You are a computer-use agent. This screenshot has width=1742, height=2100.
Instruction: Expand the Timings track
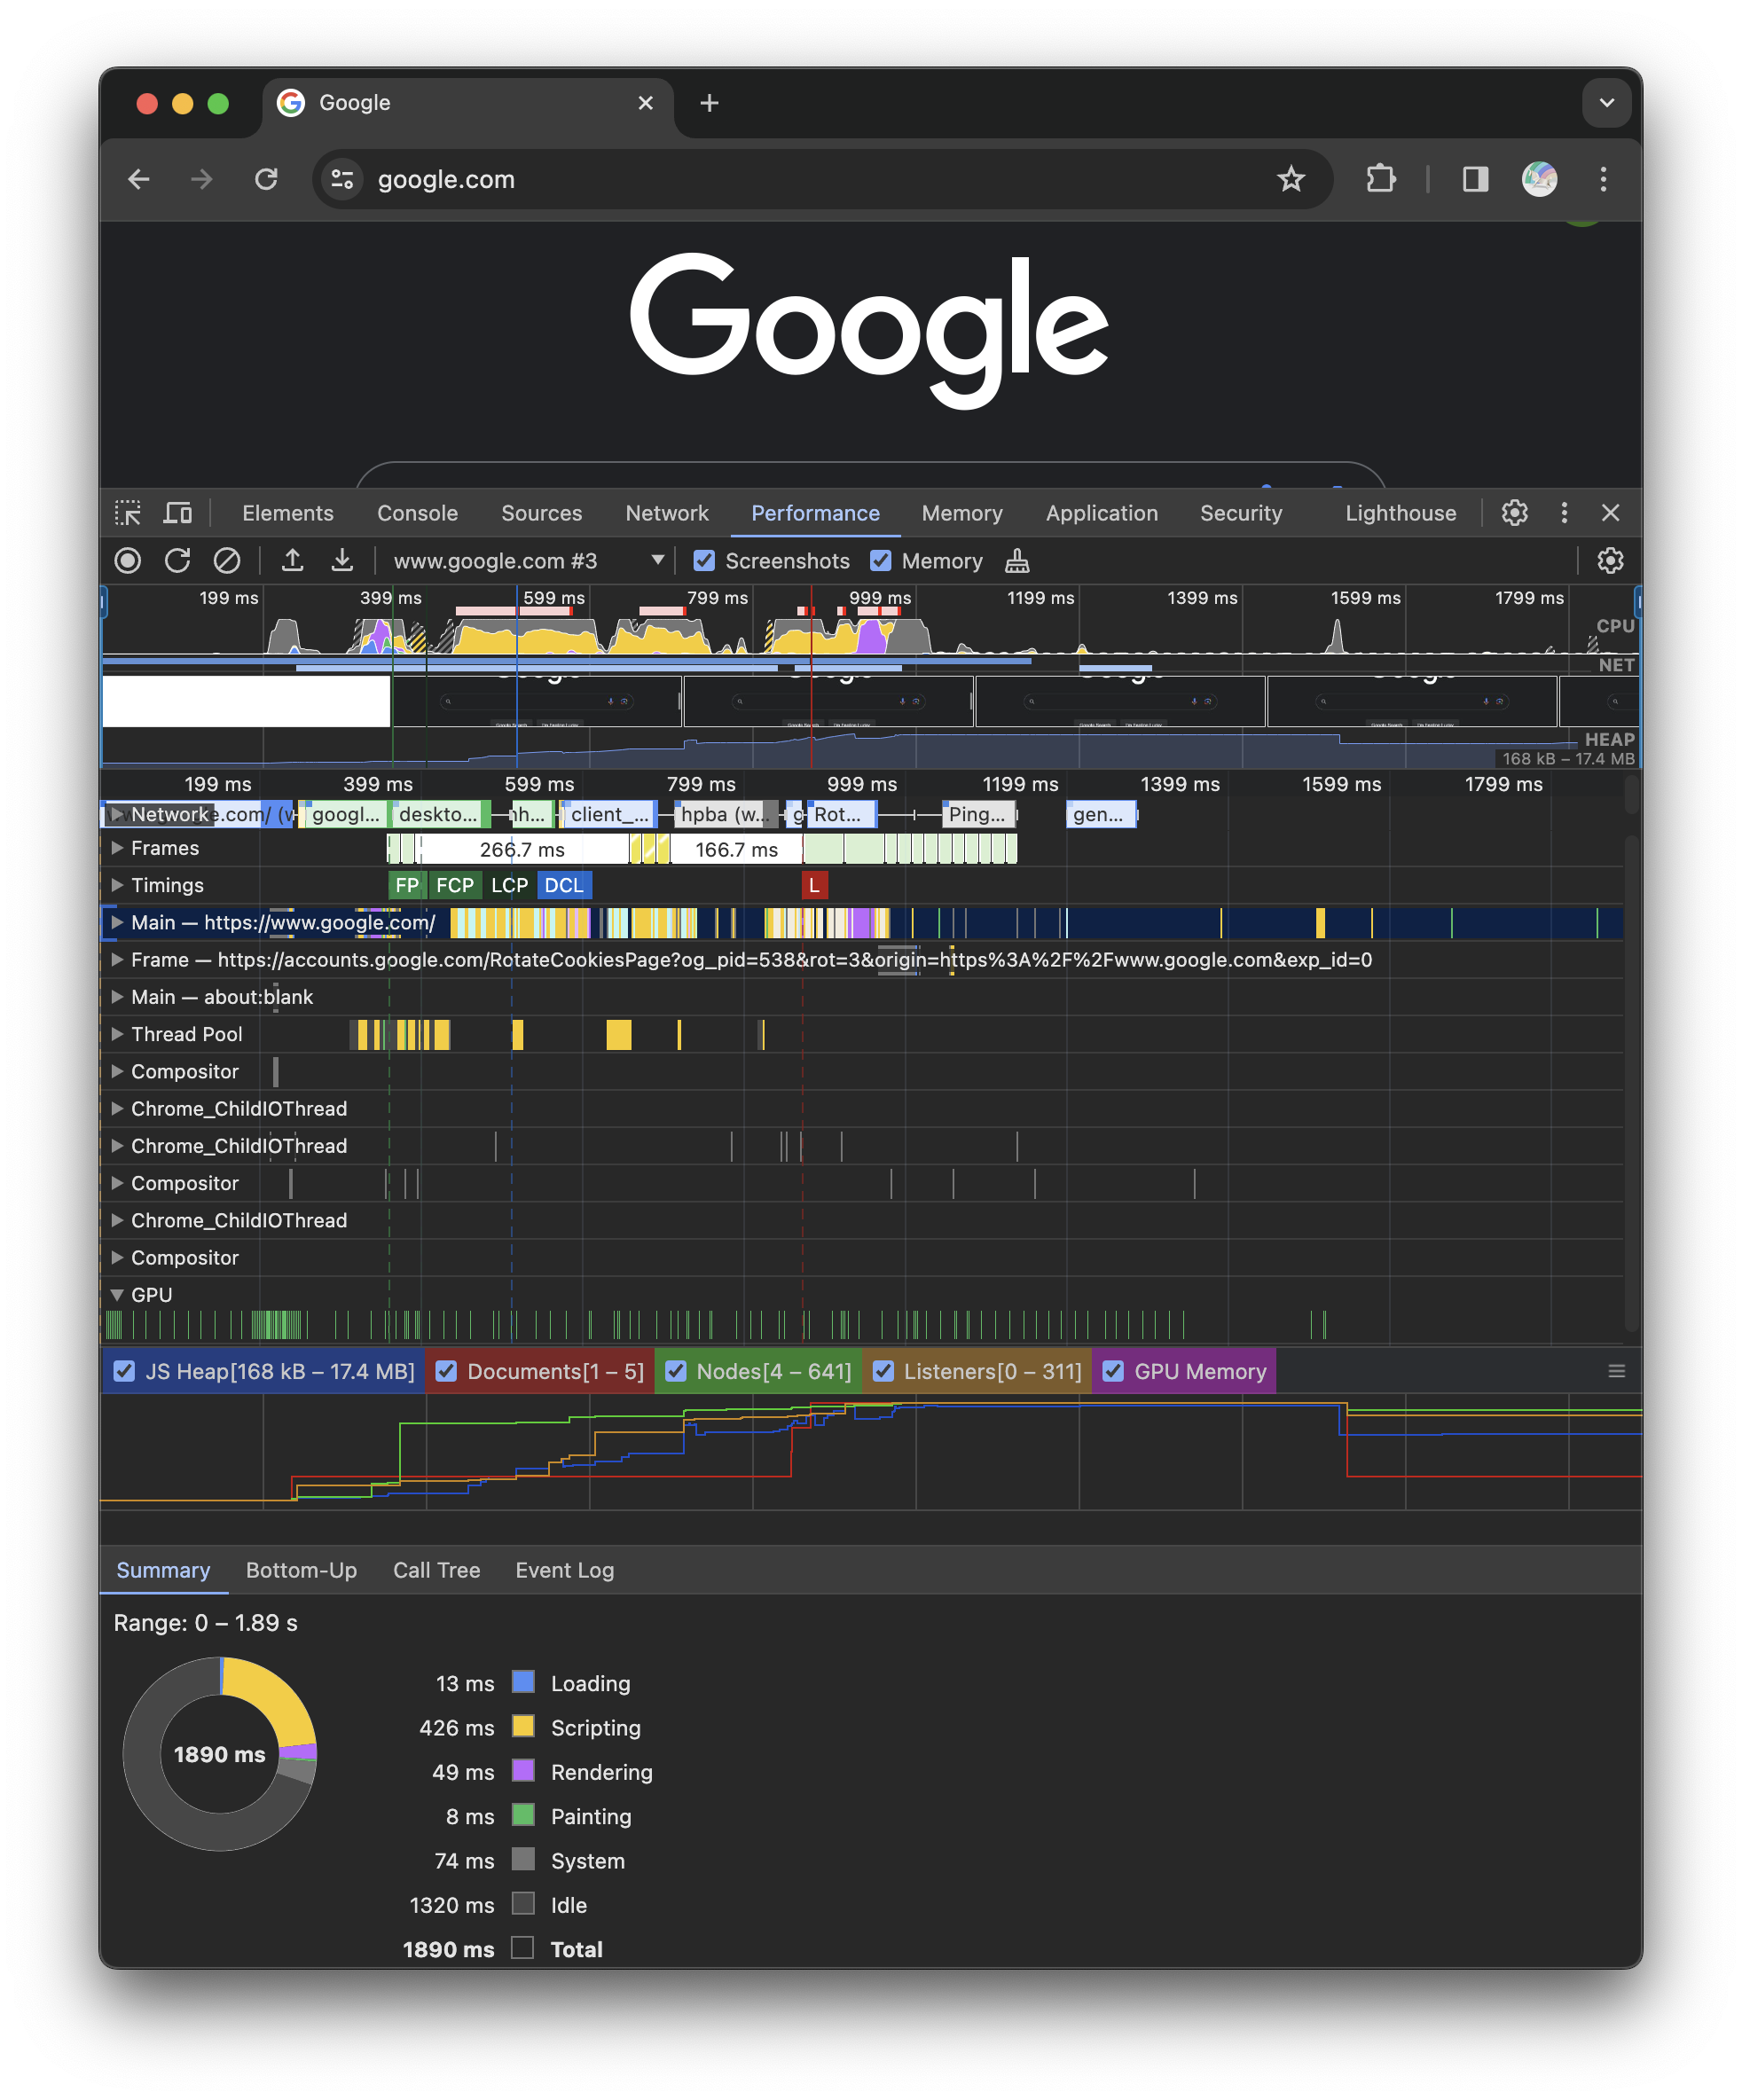(117, 885)
